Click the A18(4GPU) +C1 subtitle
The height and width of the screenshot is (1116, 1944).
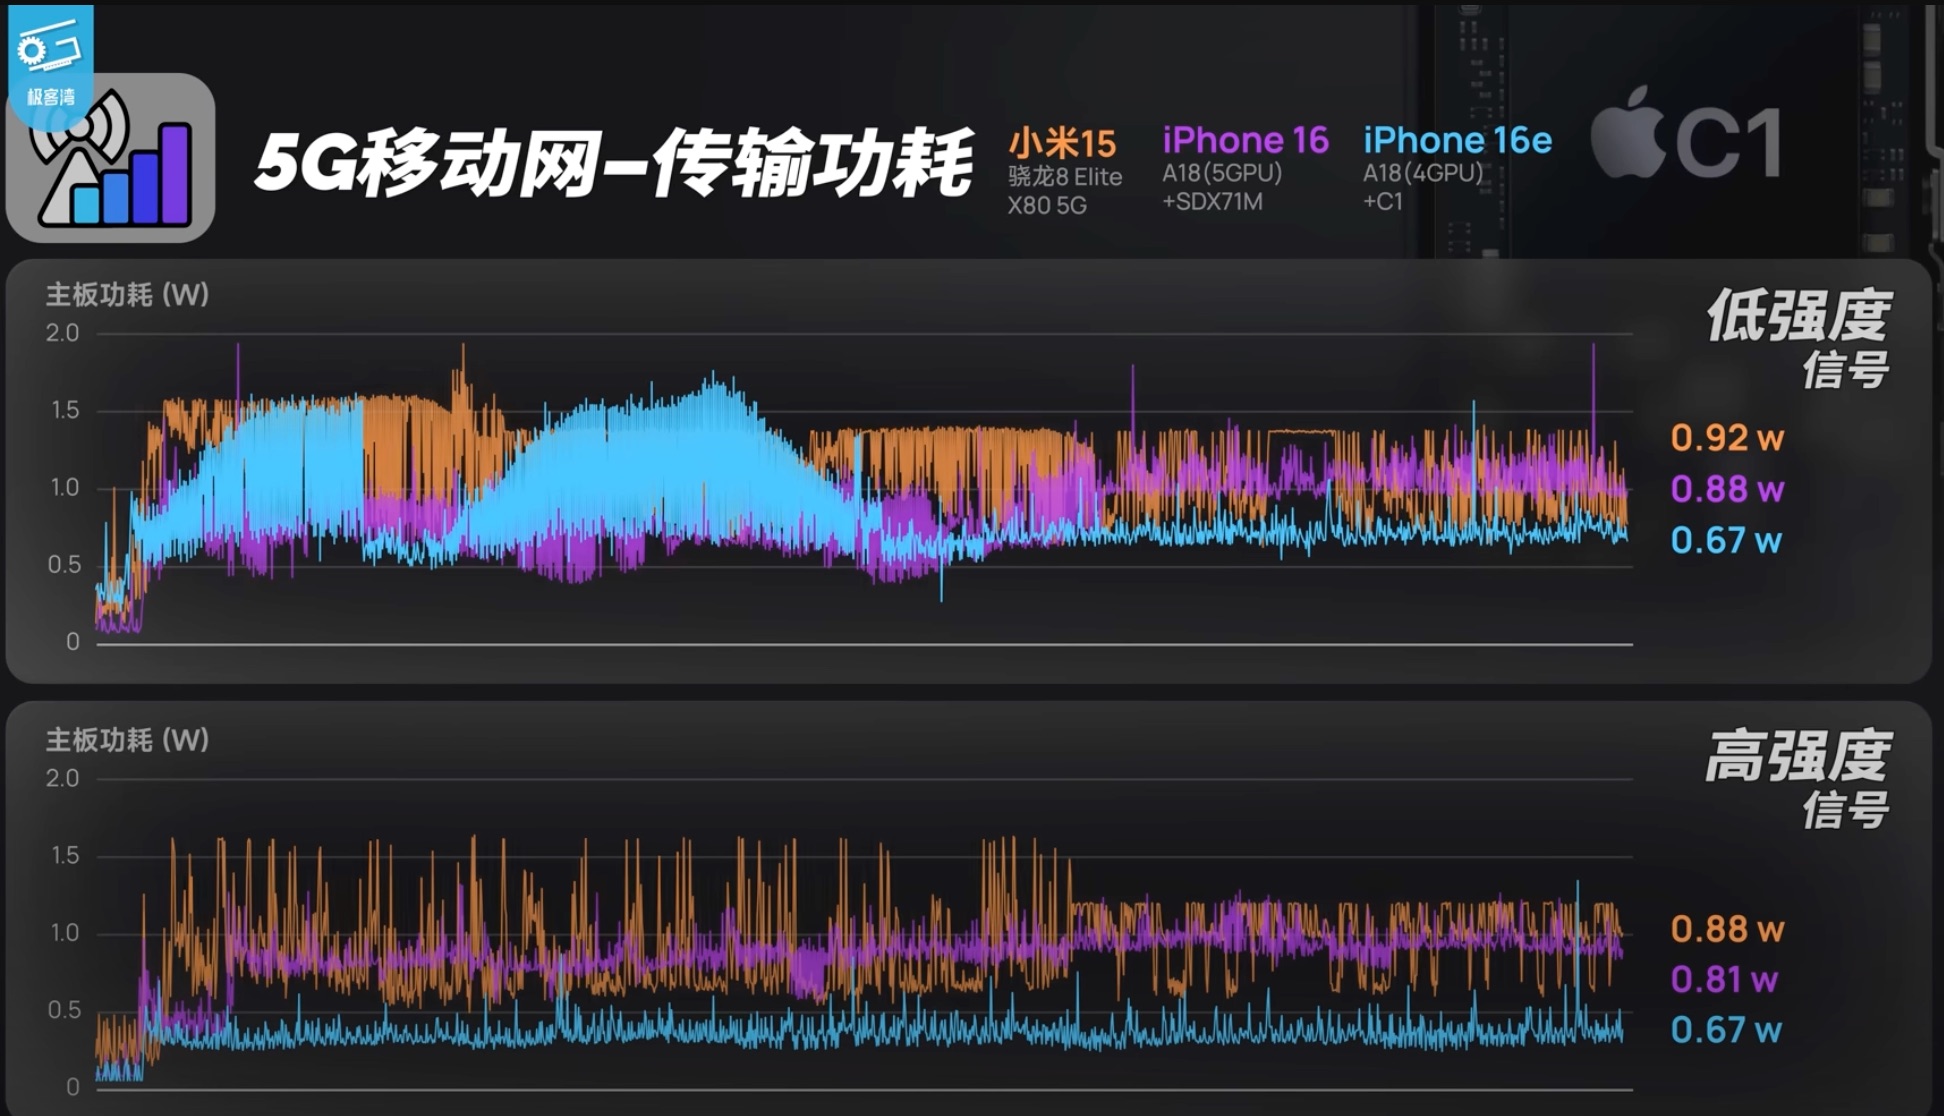[1423, 187]
